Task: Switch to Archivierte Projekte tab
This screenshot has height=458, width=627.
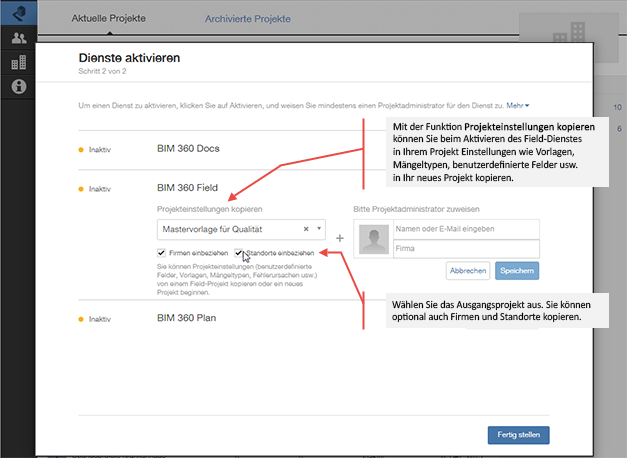Action: tap(248, 19)
